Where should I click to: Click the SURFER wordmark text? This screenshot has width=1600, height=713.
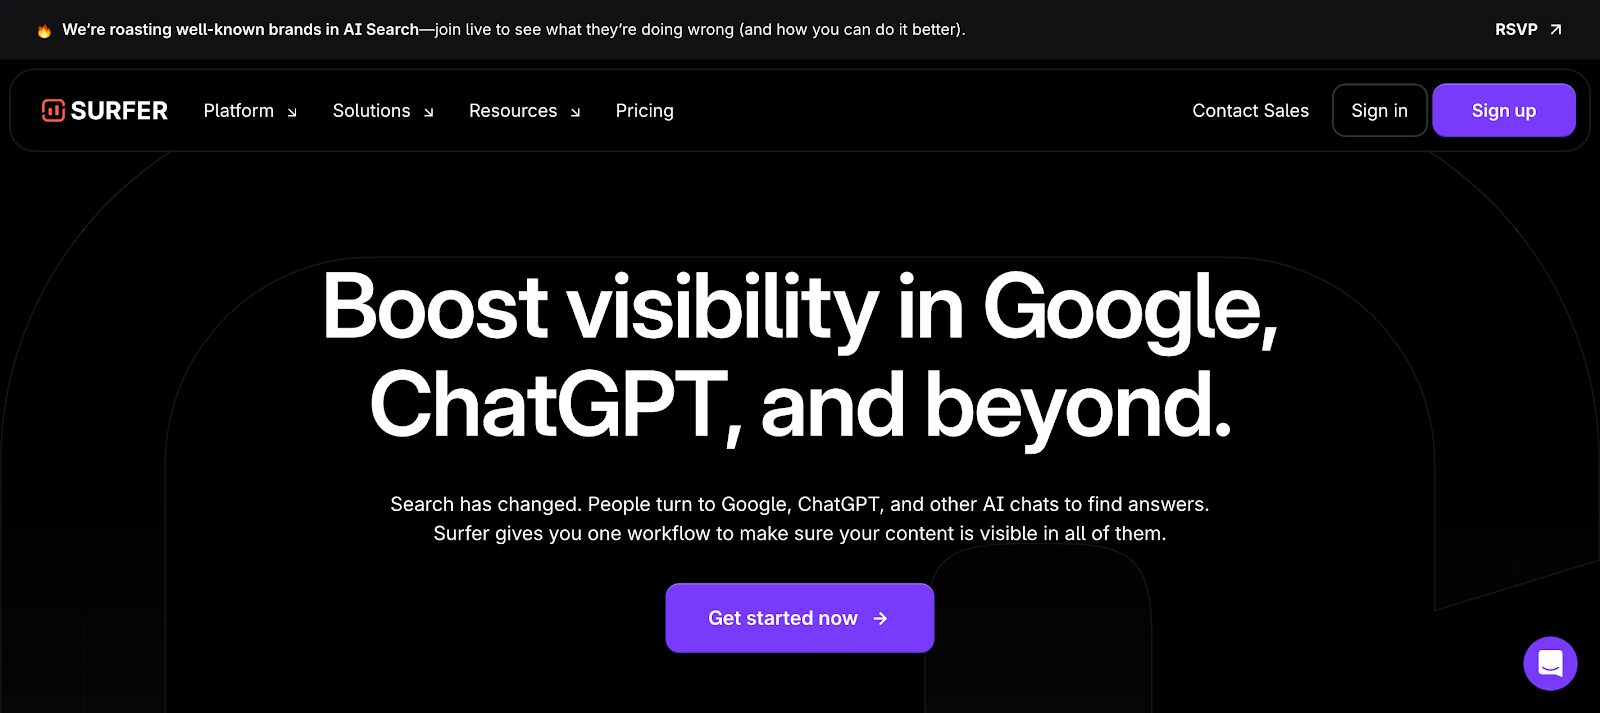pos(119,111)
